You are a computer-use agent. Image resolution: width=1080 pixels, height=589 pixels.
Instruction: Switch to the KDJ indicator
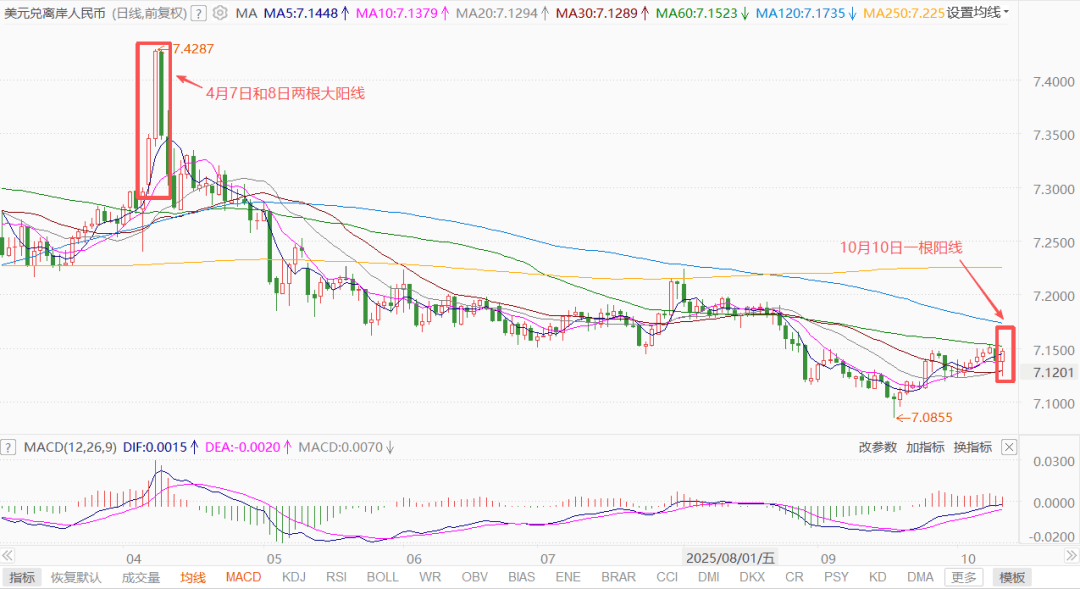(x=294, y=577)
